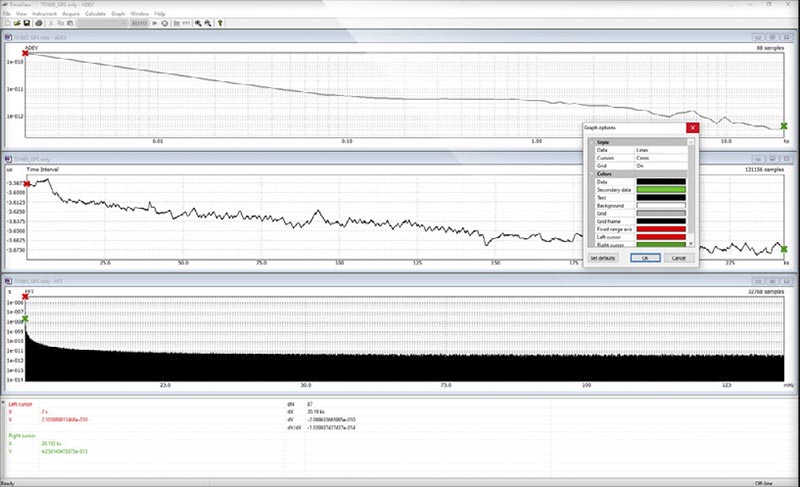Close the Graph options dialog
The height and width of the screenshot is (487, 800).
(x=692, y=127)
